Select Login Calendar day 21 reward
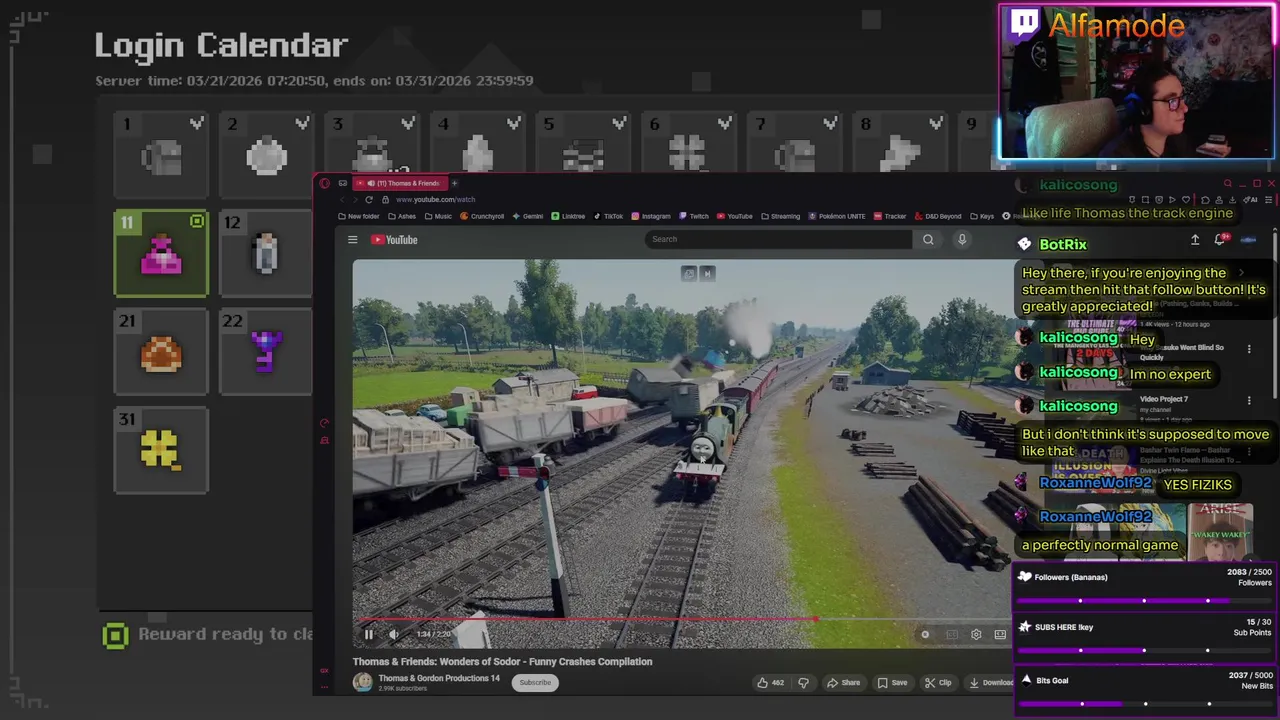The image size is (1280, 720). (x=161, y=351)
